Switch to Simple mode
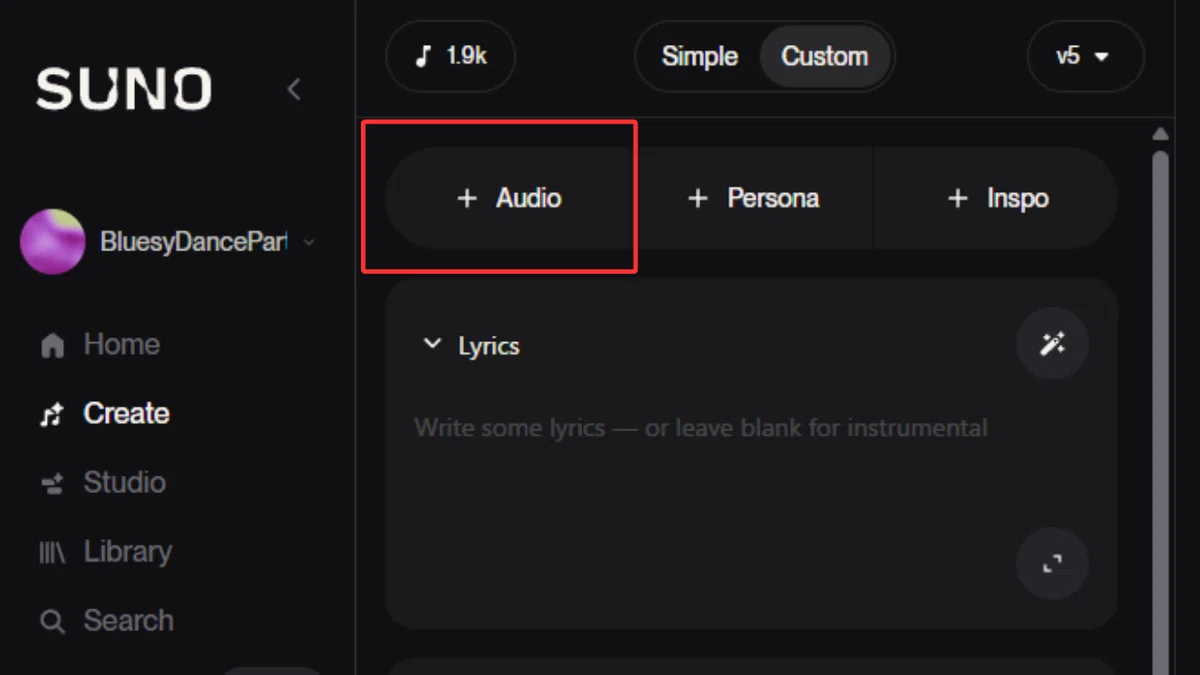1200x675 pixels. [700, 56]
